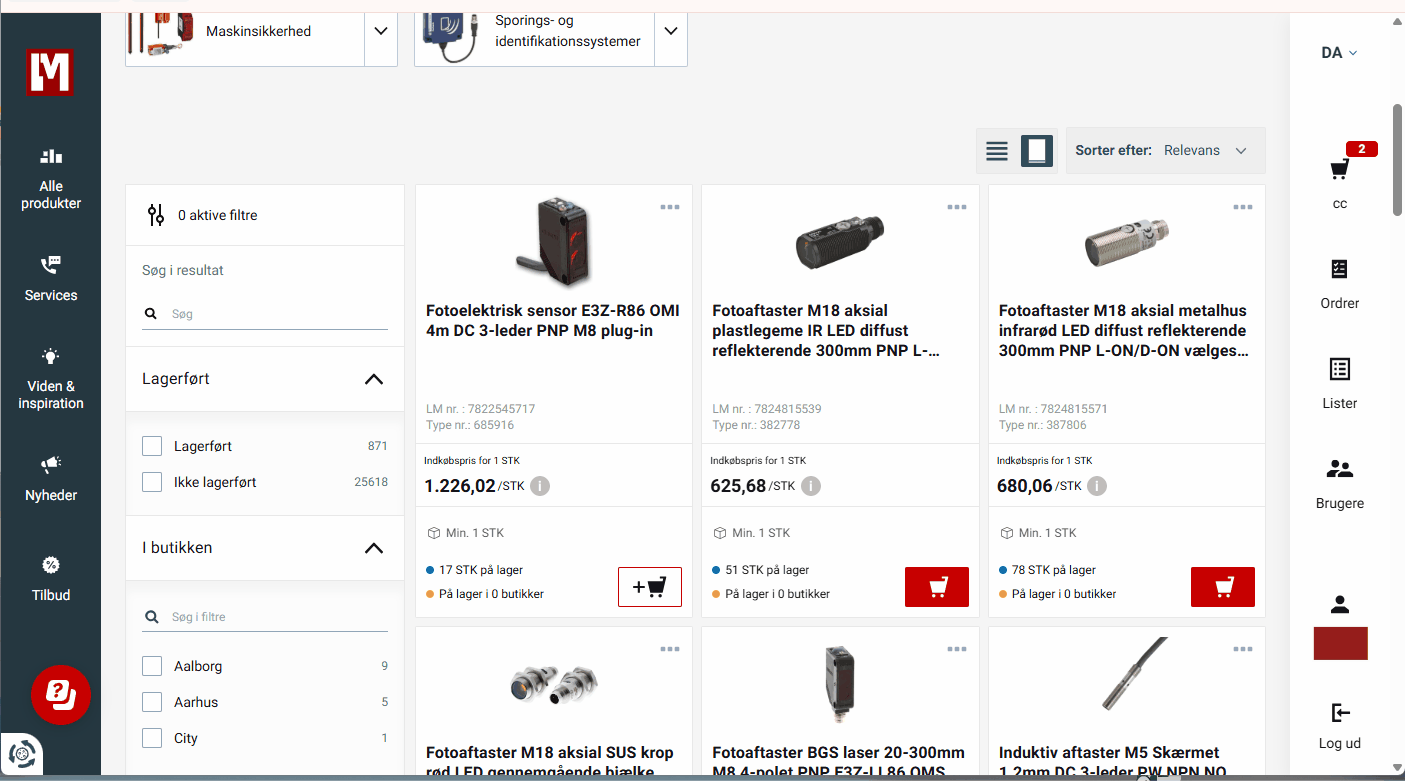
Task: Open the help chat bubble icon
Action: 61,693
